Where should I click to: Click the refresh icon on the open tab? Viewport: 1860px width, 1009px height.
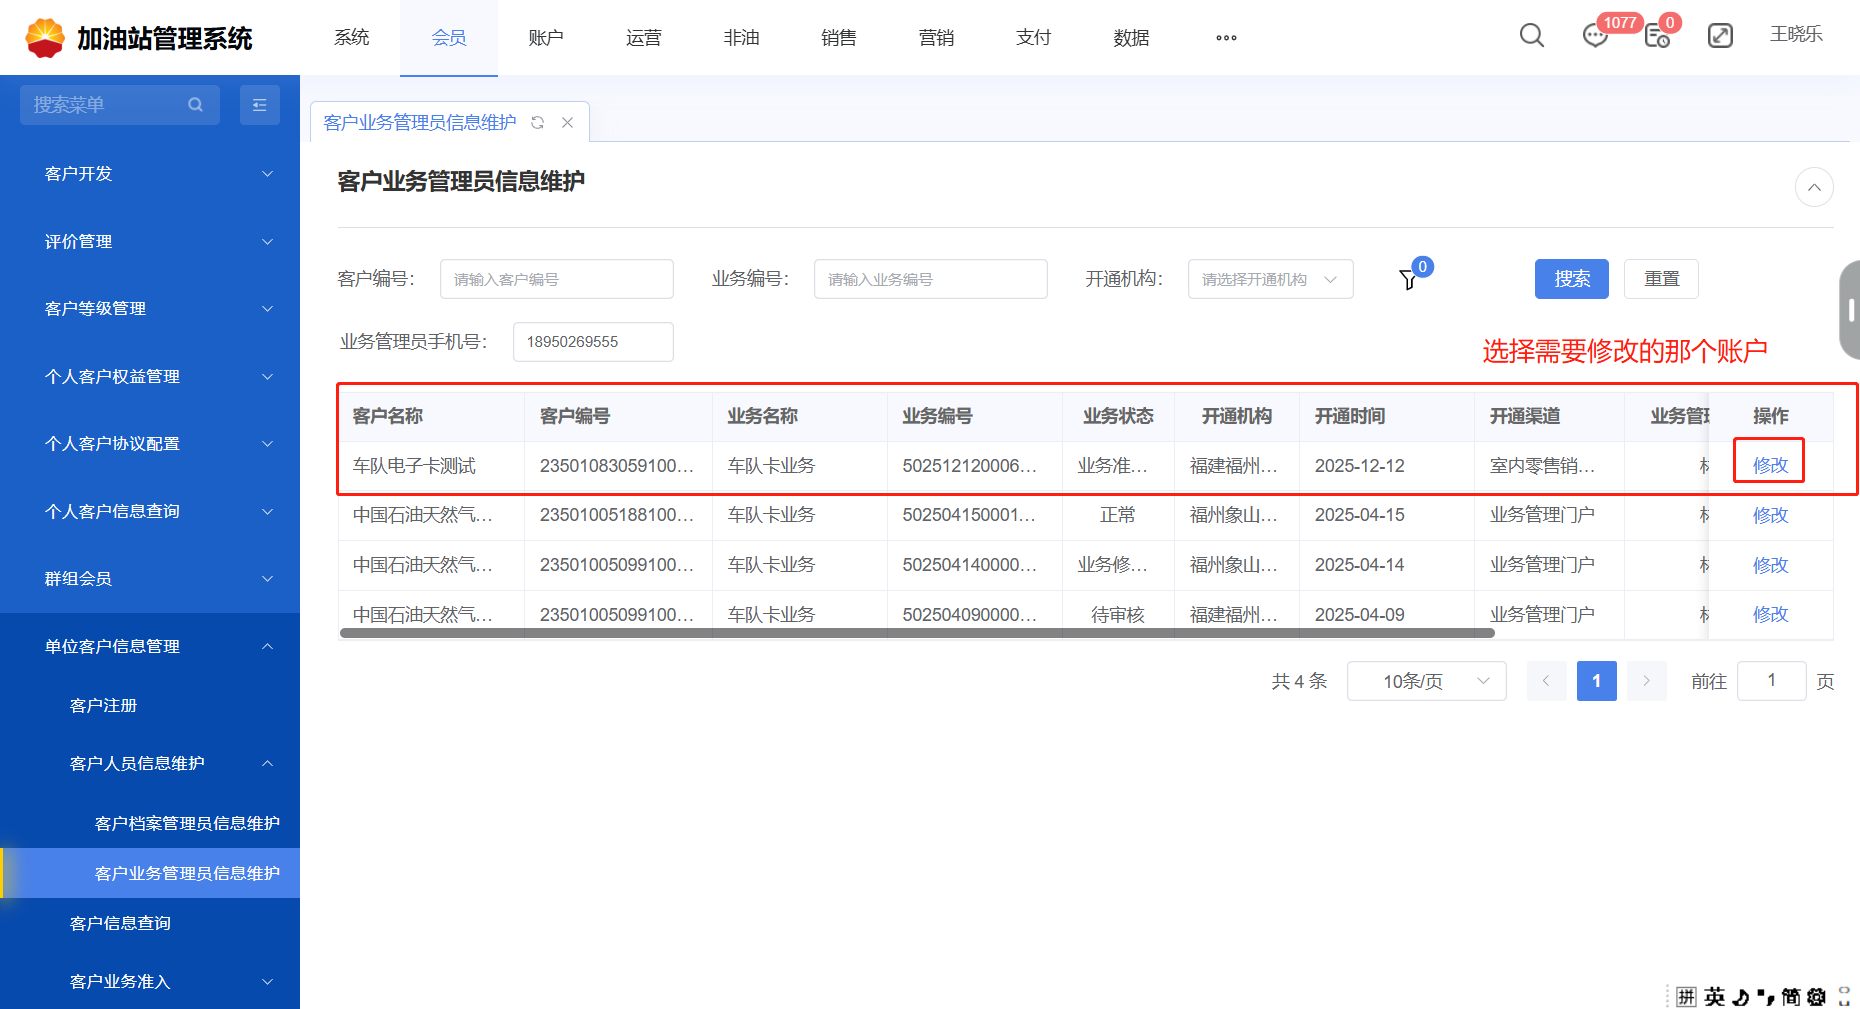click(x=538, y=122)
